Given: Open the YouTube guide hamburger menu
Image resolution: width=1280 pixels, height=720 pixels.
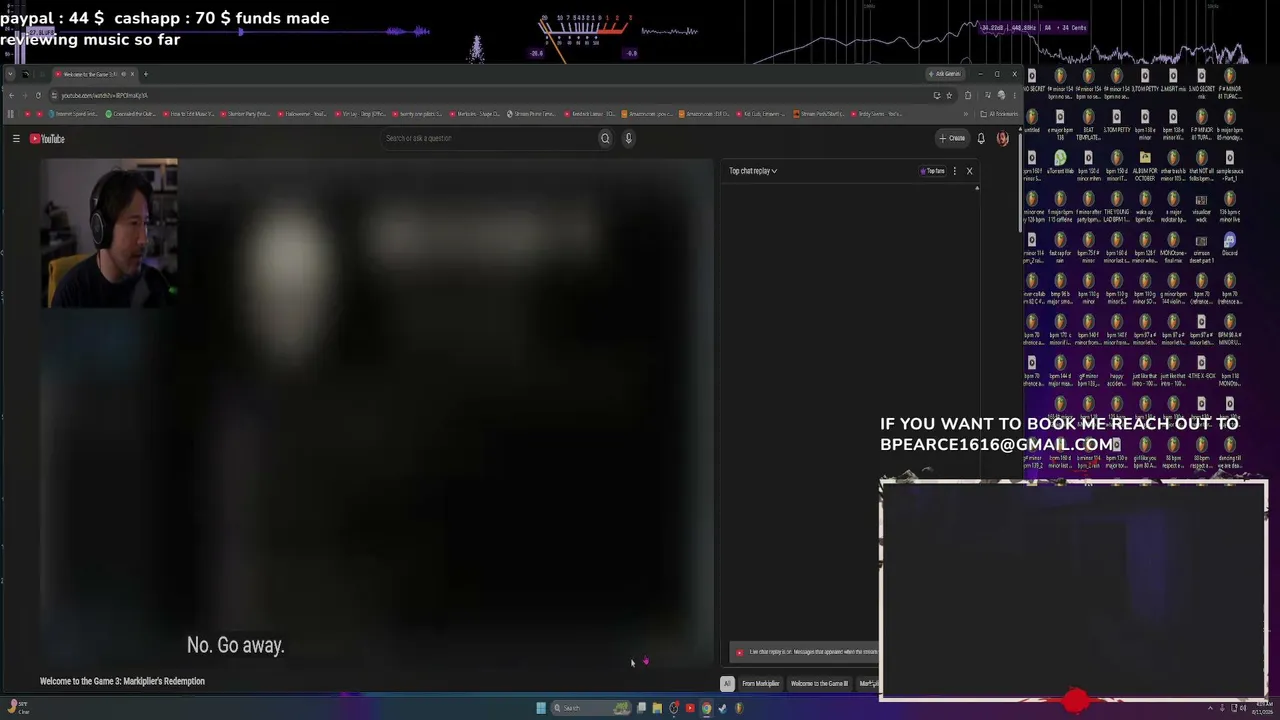Looking at the screenshot, I should coord(16,139).
